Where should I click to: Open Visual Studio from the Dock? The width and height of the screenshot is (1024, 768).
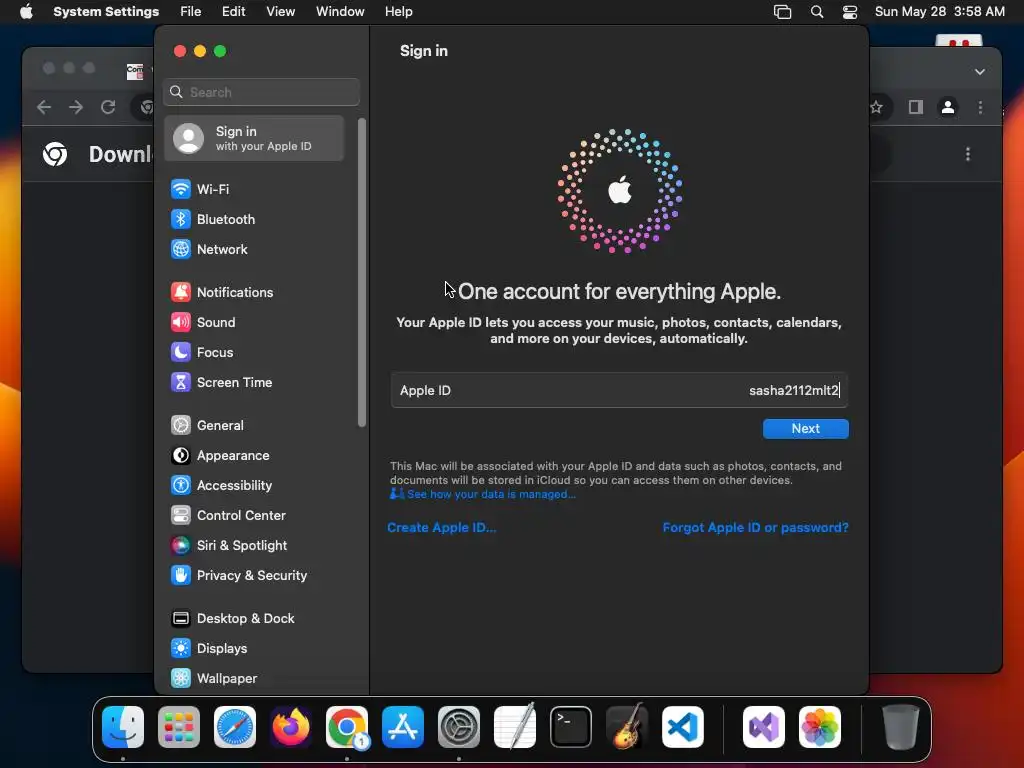click(x=763, y=727)
